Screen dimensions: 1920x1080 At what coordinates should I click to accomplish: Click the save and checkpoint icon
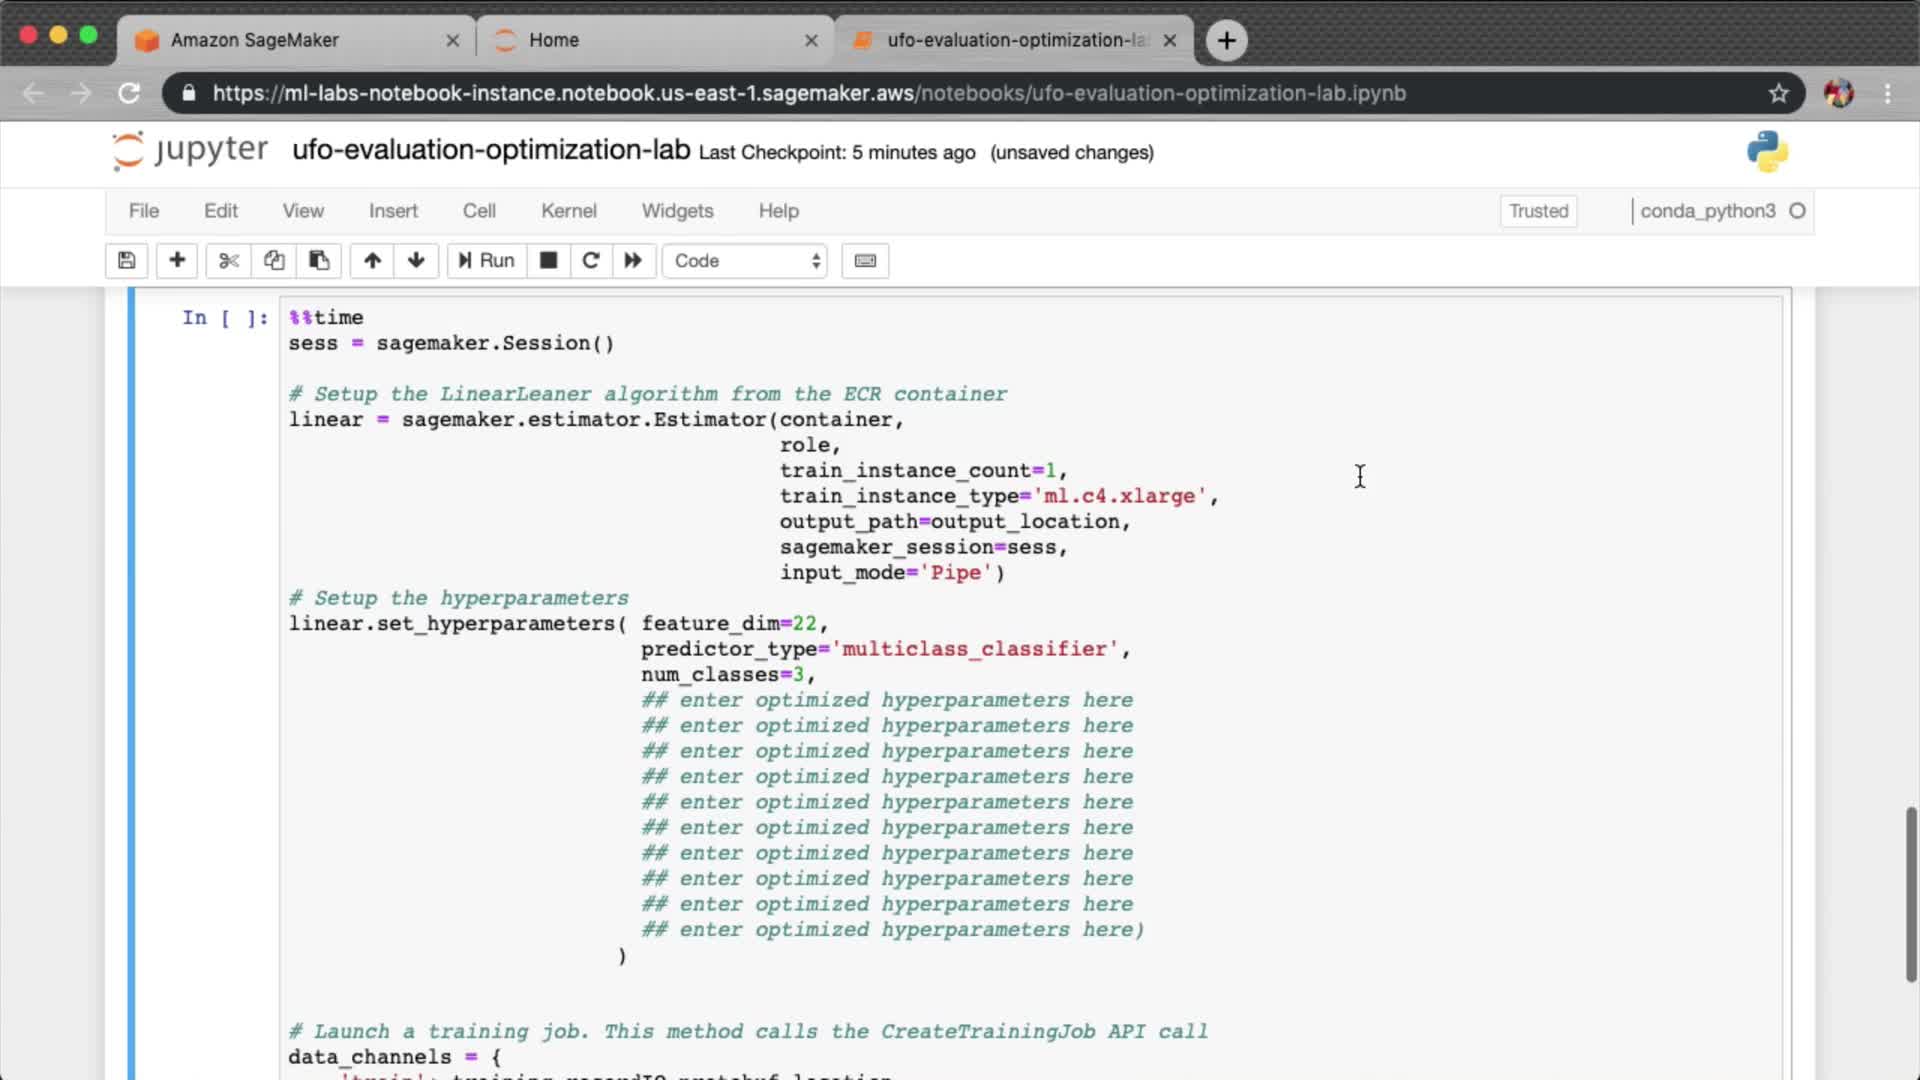[x=126, y=261]
